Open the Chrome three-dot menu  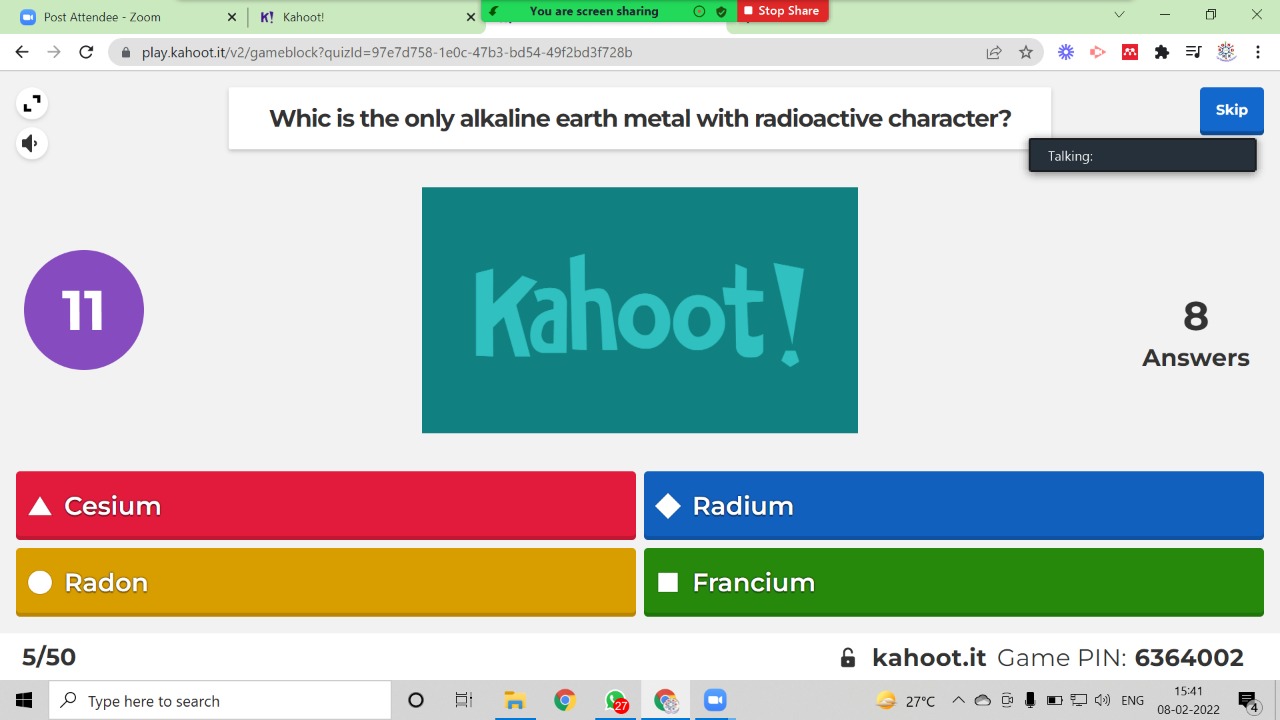(1258, 52)
